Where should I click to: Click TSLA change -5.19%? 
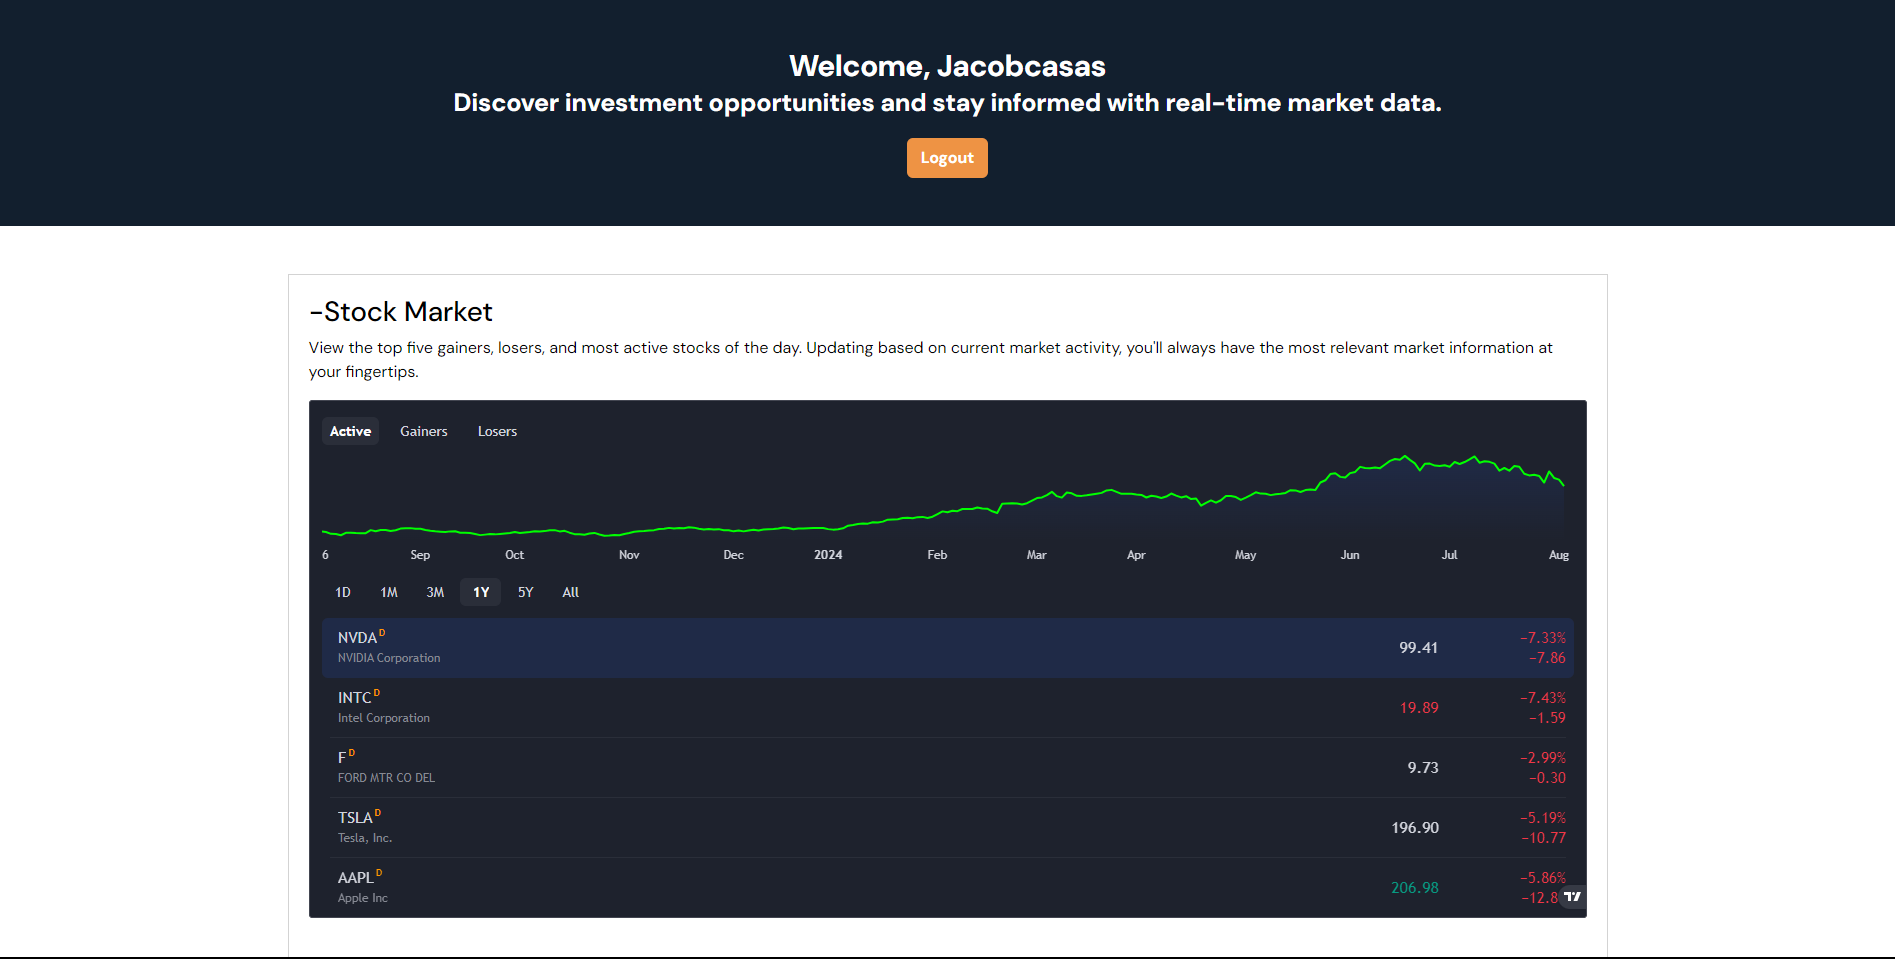[x=1543, y=818]
